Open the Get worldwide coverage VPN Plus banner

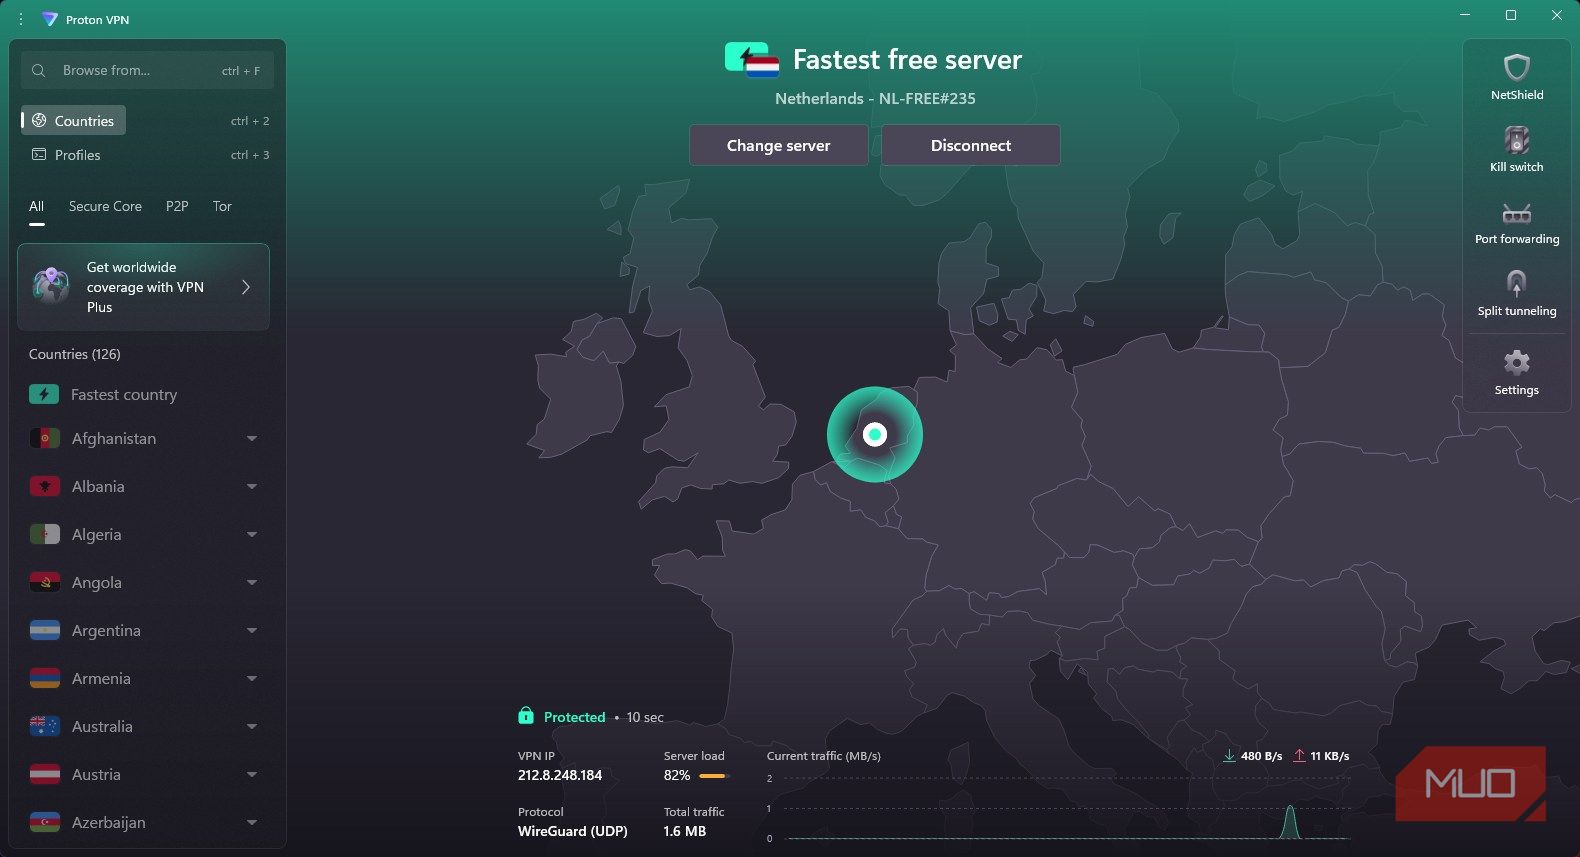pyautogui.click(x=144, y=287)
